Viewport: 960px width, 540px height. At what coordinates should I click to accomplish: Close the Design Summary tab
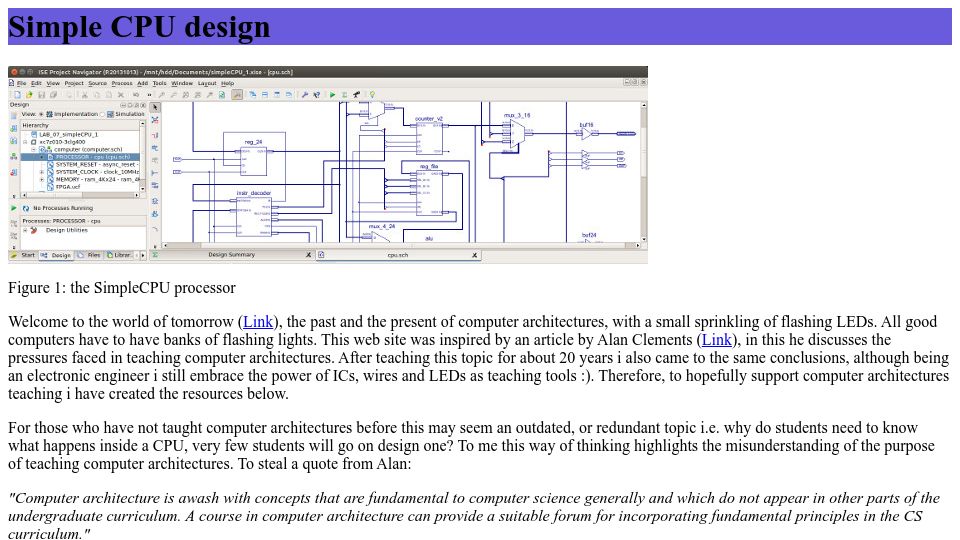point(309,255)
